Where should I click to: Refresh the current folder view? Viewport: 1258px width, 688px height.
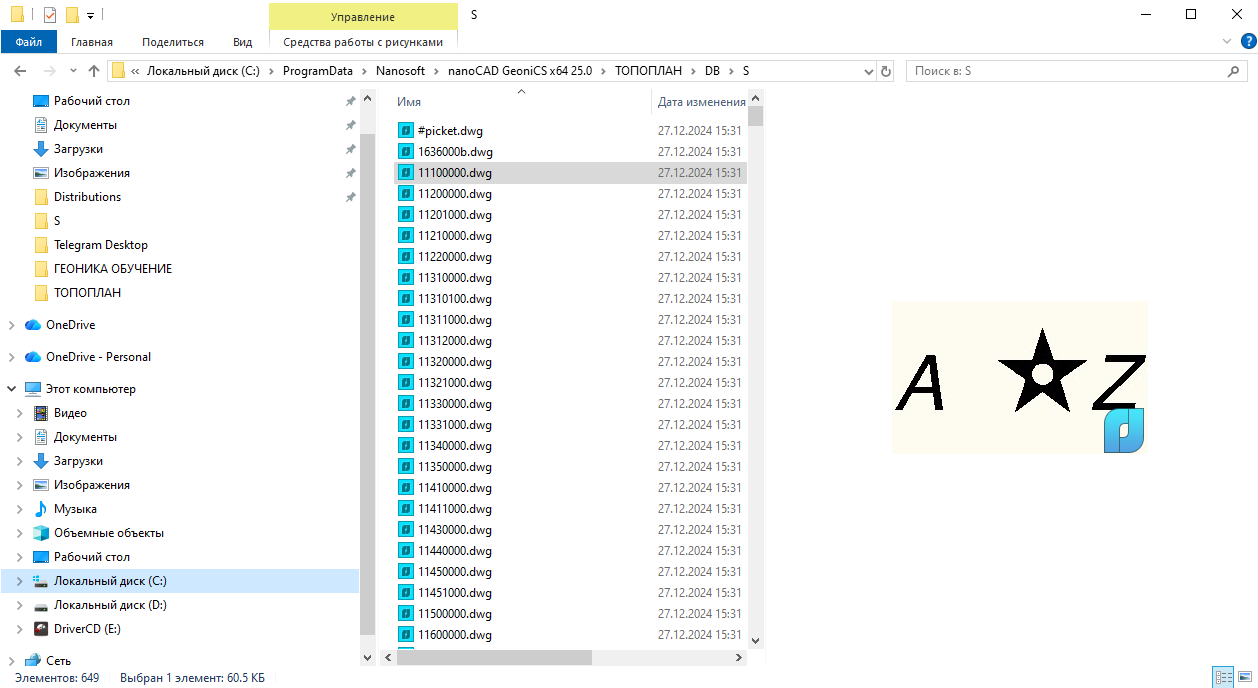point(885,71)
